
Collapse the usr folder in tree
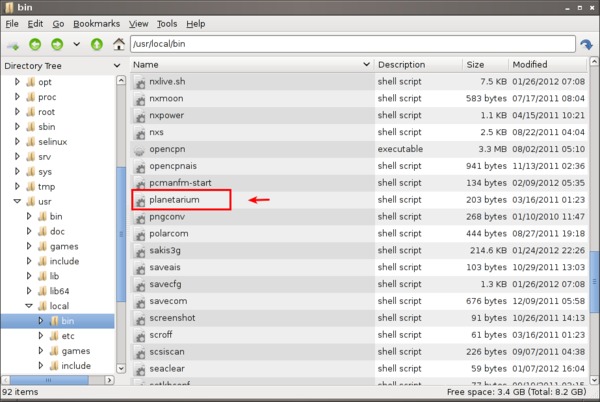coord(17,201)
